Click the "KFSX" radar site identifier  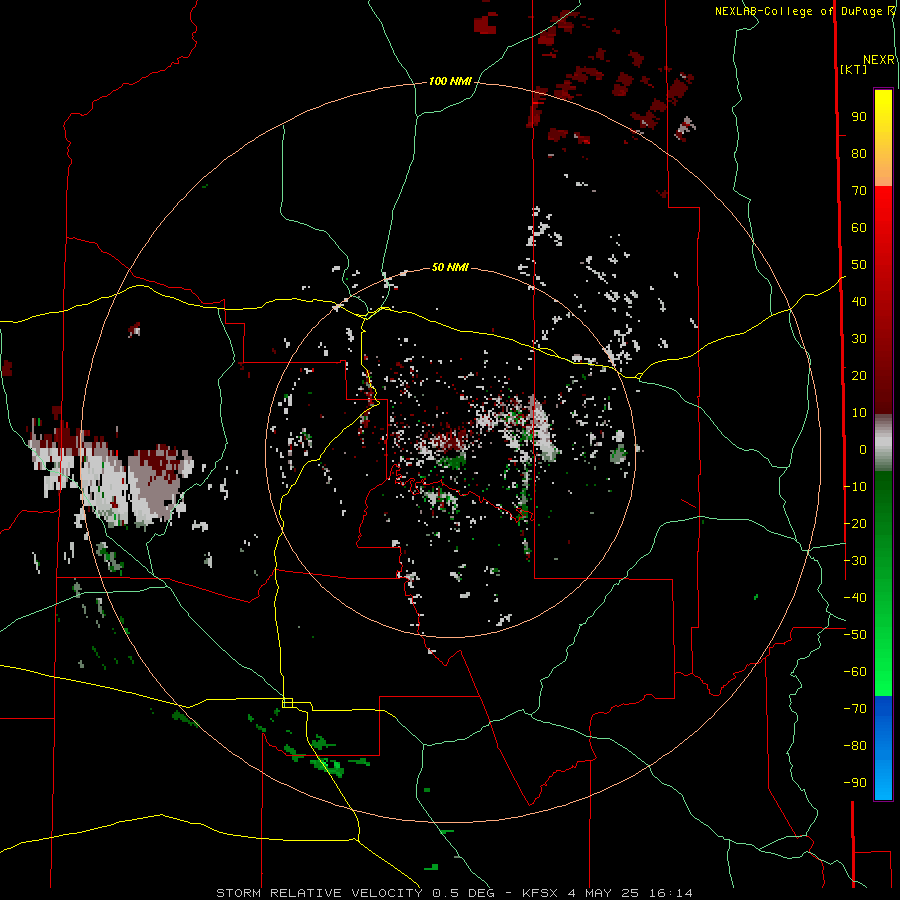[x=540, y=893]
